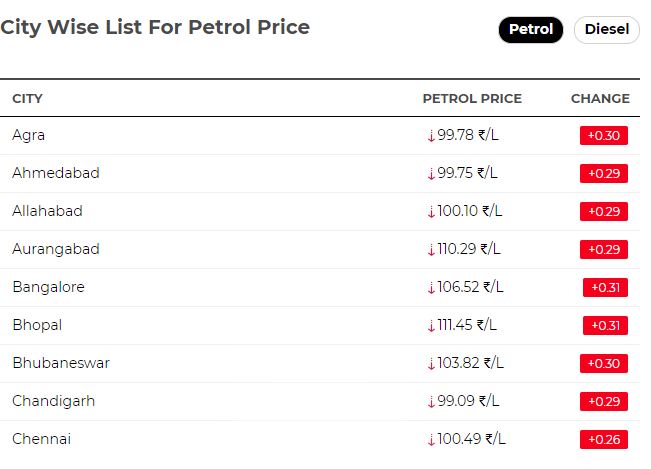The height and width of the screenshot is (469, 651).
Task: Open the Bangalore city row
Action: (320, 287)
